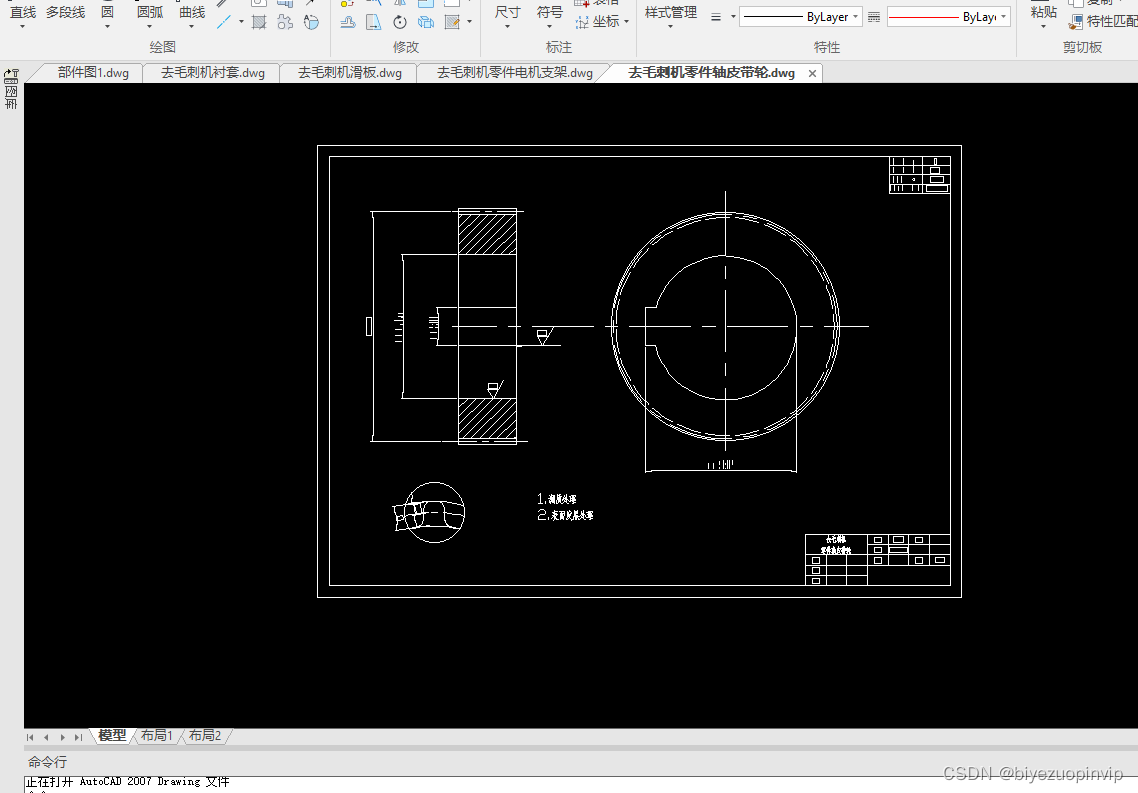Click the 命令行 command line label

click(x=47, y=762)
